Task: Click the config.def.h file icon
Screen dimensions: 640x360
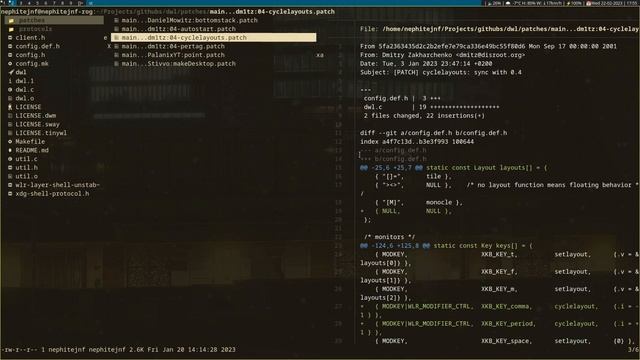Action: [x=10, y=46]
